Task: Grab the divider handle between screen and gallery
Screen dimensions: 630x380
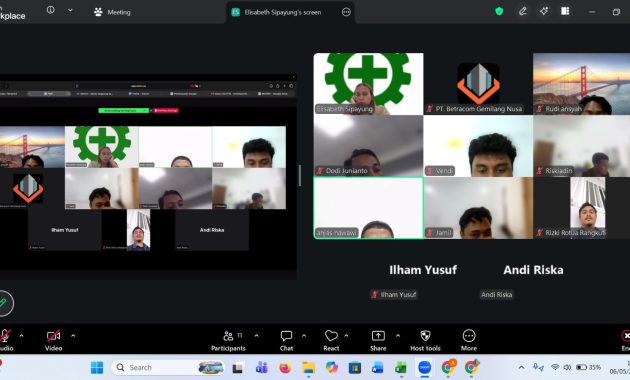Action: pyautogui.click(x=300, y=176)
